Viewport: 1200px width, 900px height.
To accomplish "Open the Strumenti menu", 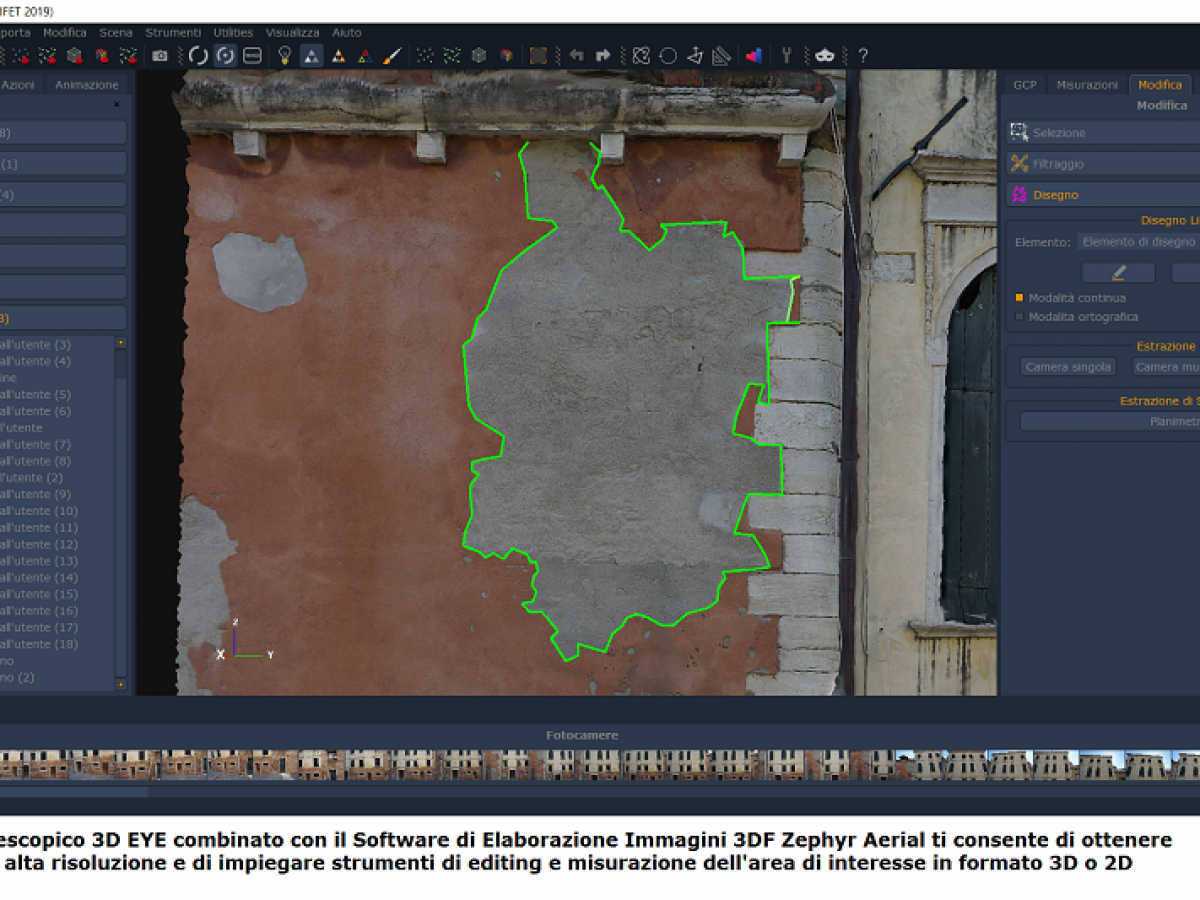I will click(x=173, y=33).
